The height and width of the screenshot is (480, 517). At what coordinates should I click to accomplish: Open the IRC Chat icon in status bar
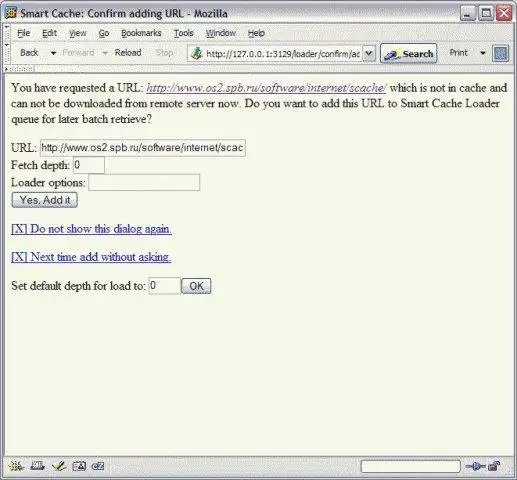98,466
